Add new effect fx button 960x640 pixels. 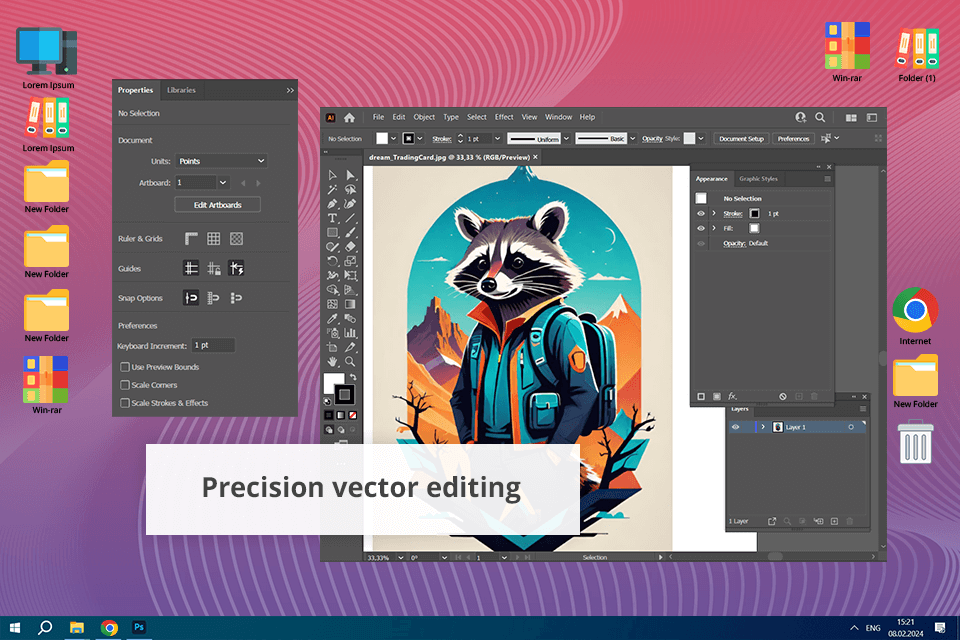coord(732,396)
